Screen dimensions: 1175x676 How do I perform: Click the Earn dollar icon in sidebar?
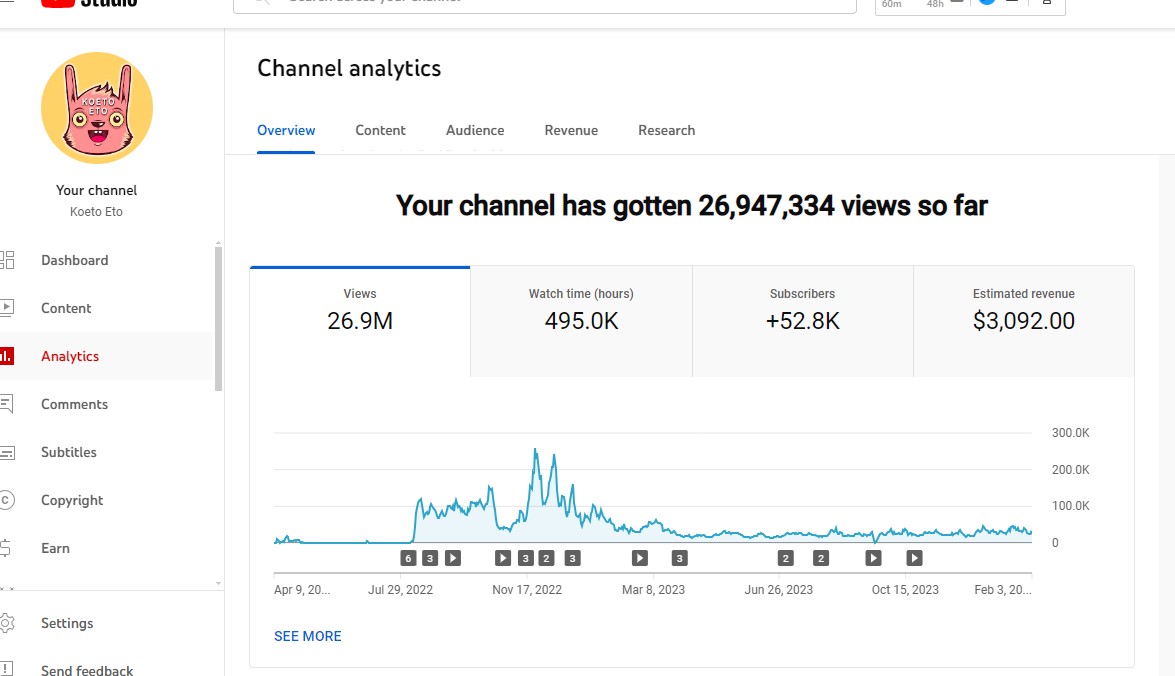click(x=7, y=548)
